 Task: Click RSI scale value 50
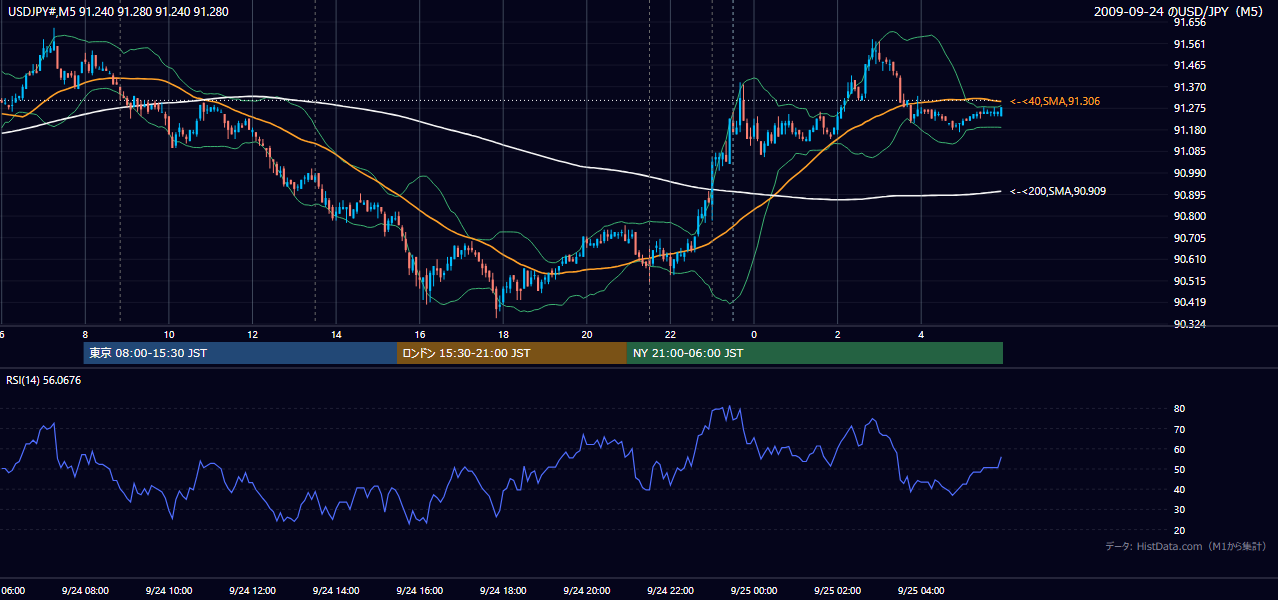click(1179, 469)
